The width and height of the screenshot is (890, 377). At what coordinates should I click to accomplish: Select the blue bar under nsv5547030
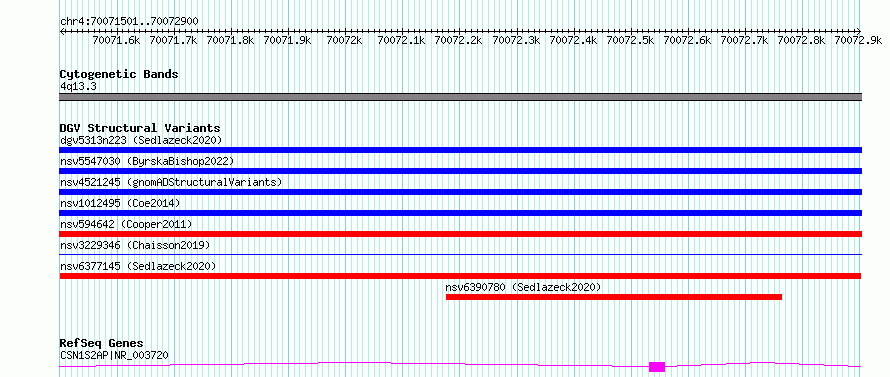tap(460, 171)
